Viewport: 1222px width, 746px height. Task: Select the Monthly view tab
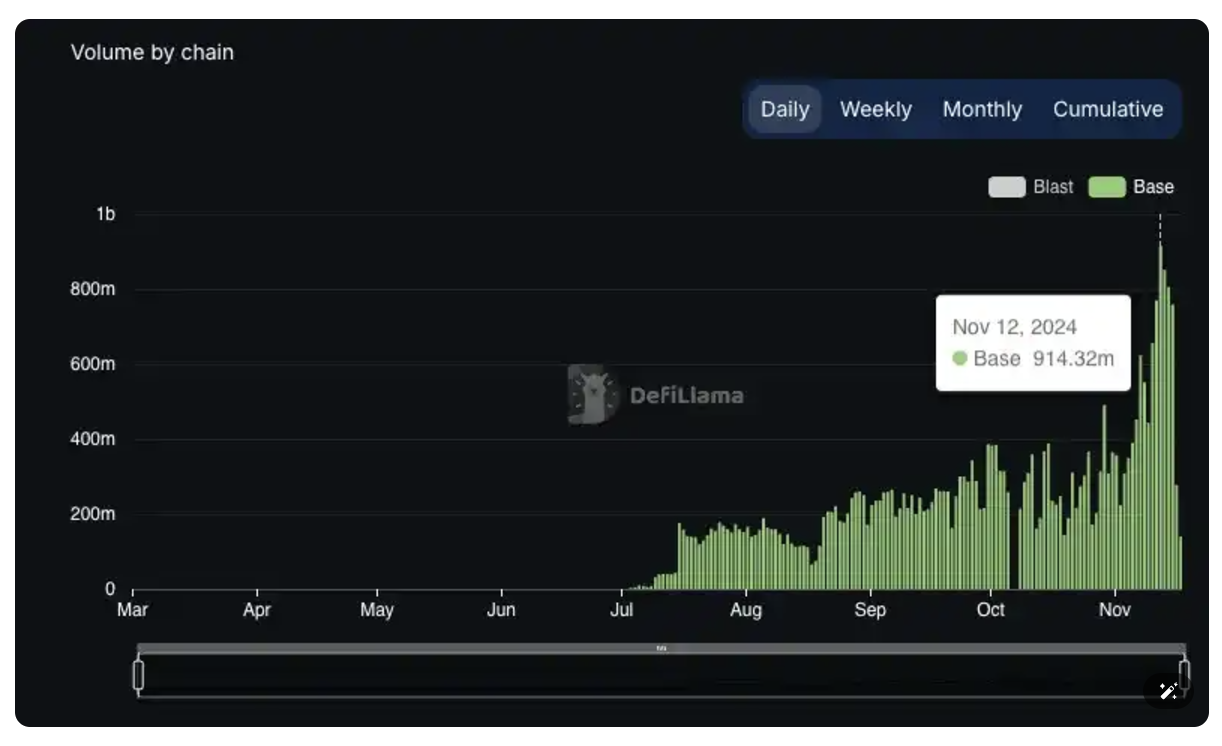pyautogui.click(x=982, y=109)
